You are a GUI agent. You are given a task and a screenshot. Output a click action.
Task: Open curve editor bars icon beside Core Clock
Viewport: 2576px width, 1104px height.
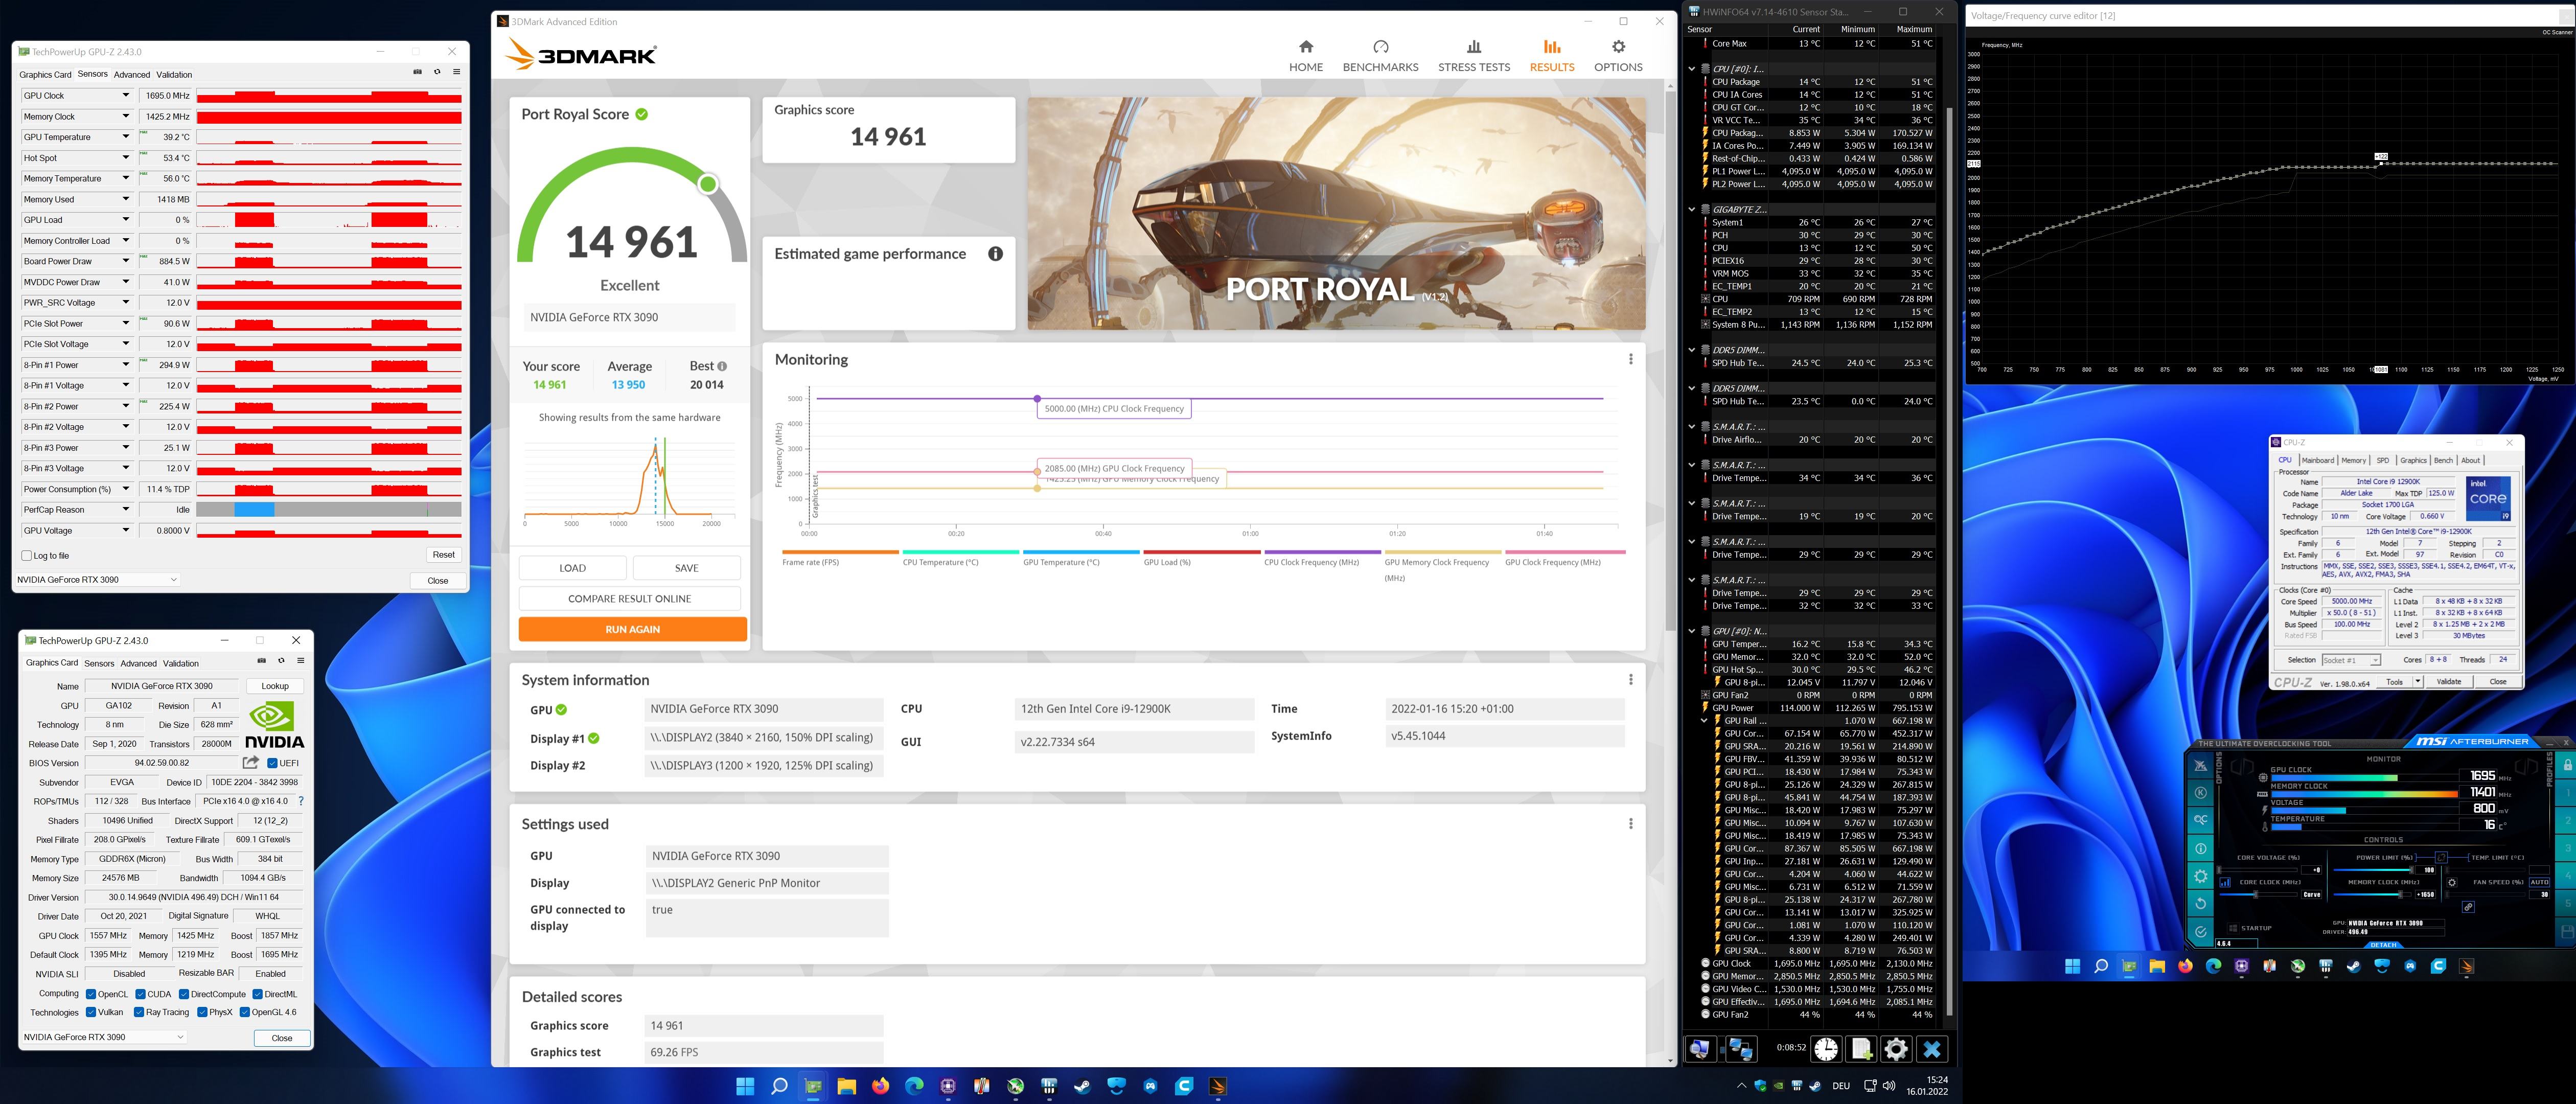point(2225,883)
